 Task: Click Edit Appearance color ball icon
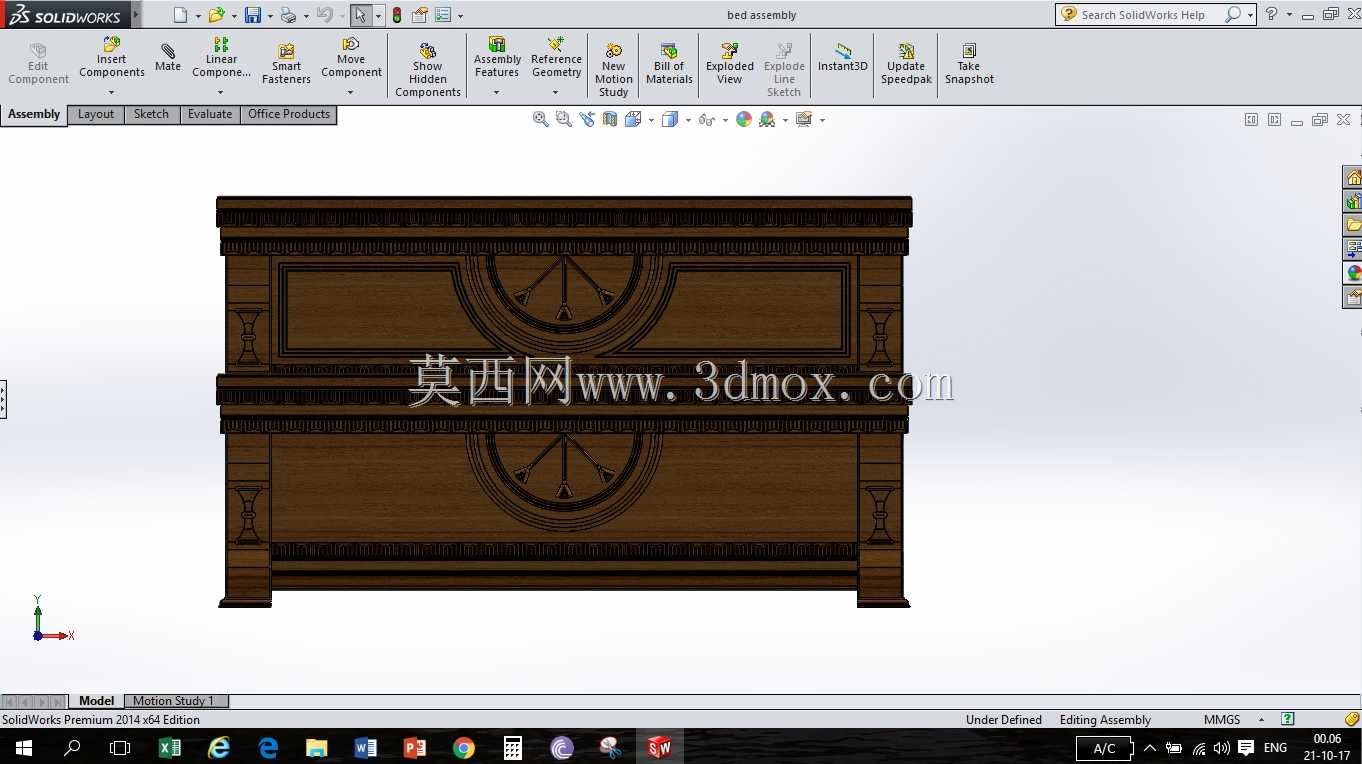click(x=743, y=119)
